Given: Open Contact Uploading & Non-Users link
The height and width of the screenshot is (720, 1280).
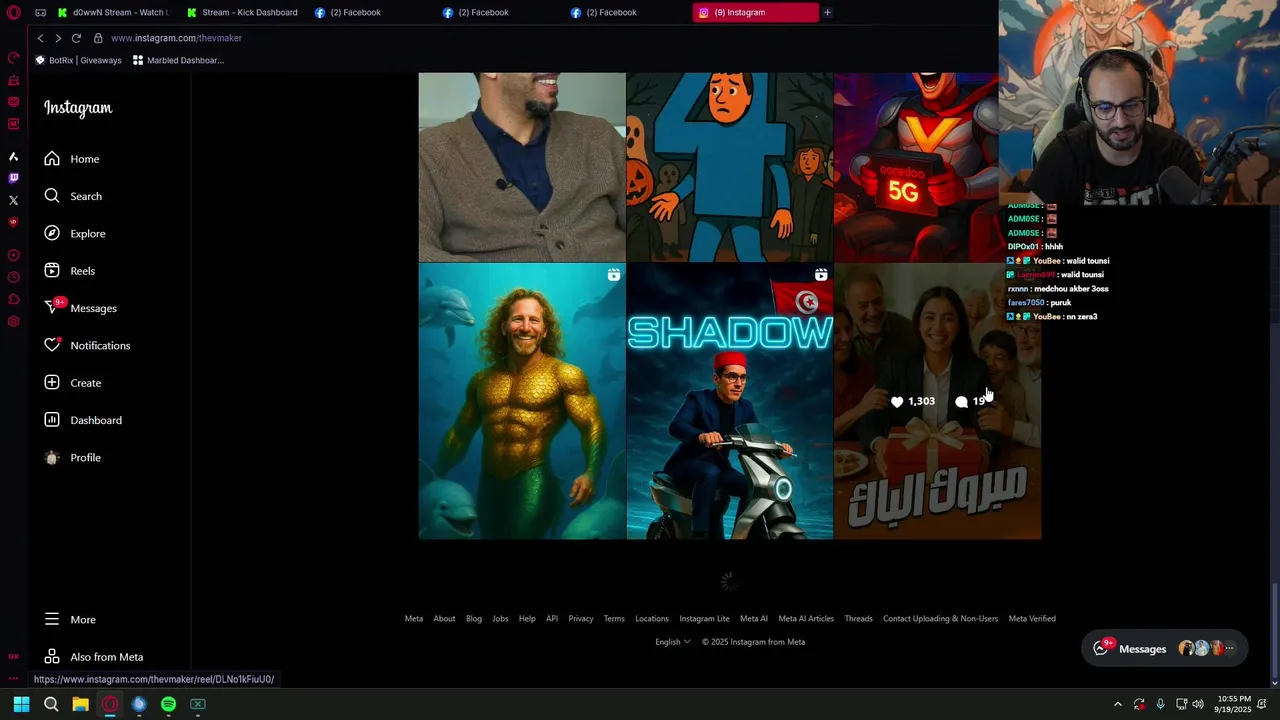Looking at the screenshot, I should tap(940, 618).
